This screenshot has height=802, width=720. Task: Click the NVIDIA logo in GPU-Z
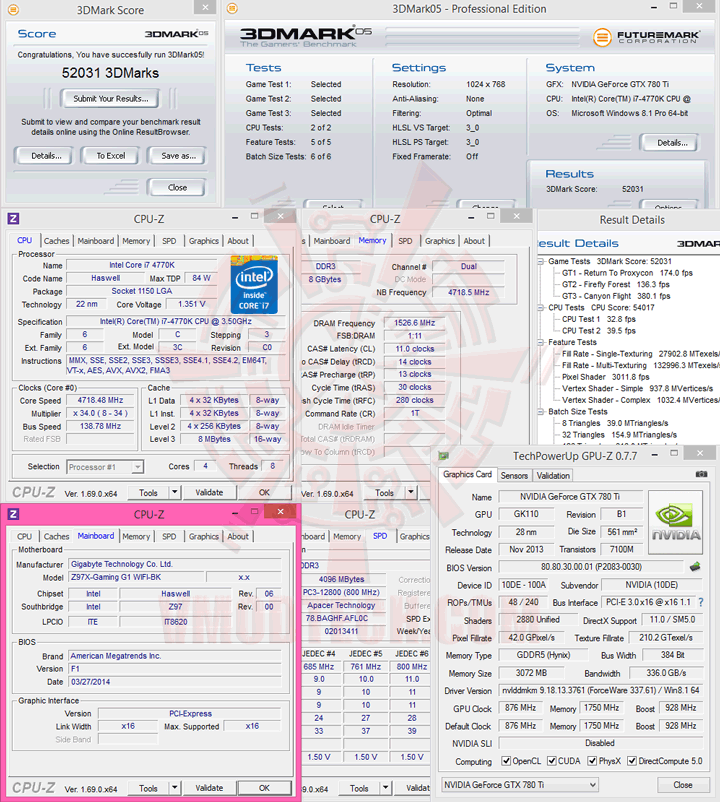pos(676,522)
